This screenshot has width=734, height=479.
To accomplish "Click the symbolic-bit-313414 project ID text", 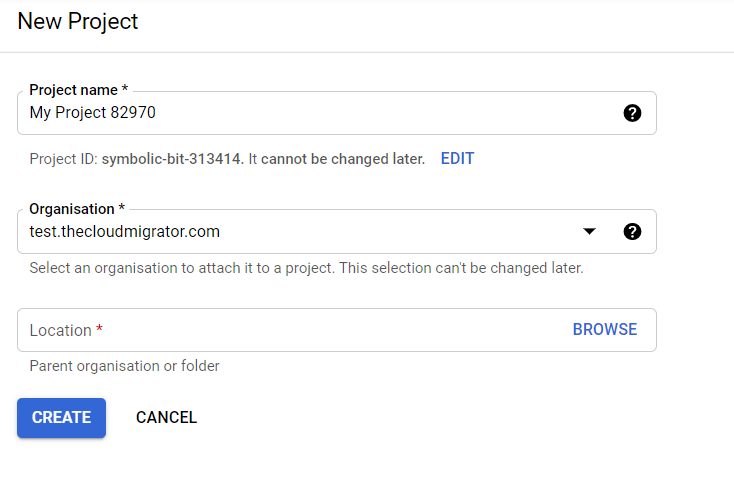I will [x=171, y=159].
